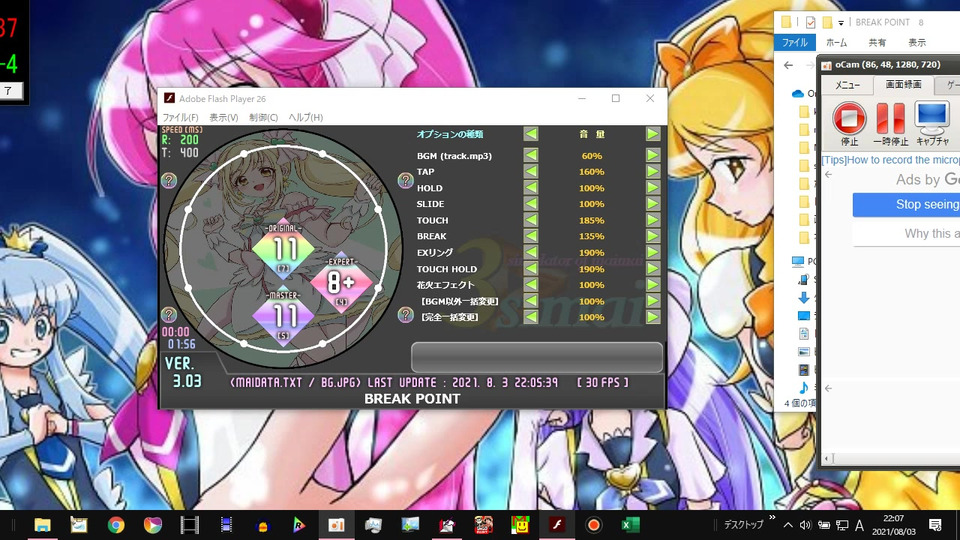Decrease BREAK volume
The image size is (960, 540).
(531, 236)
